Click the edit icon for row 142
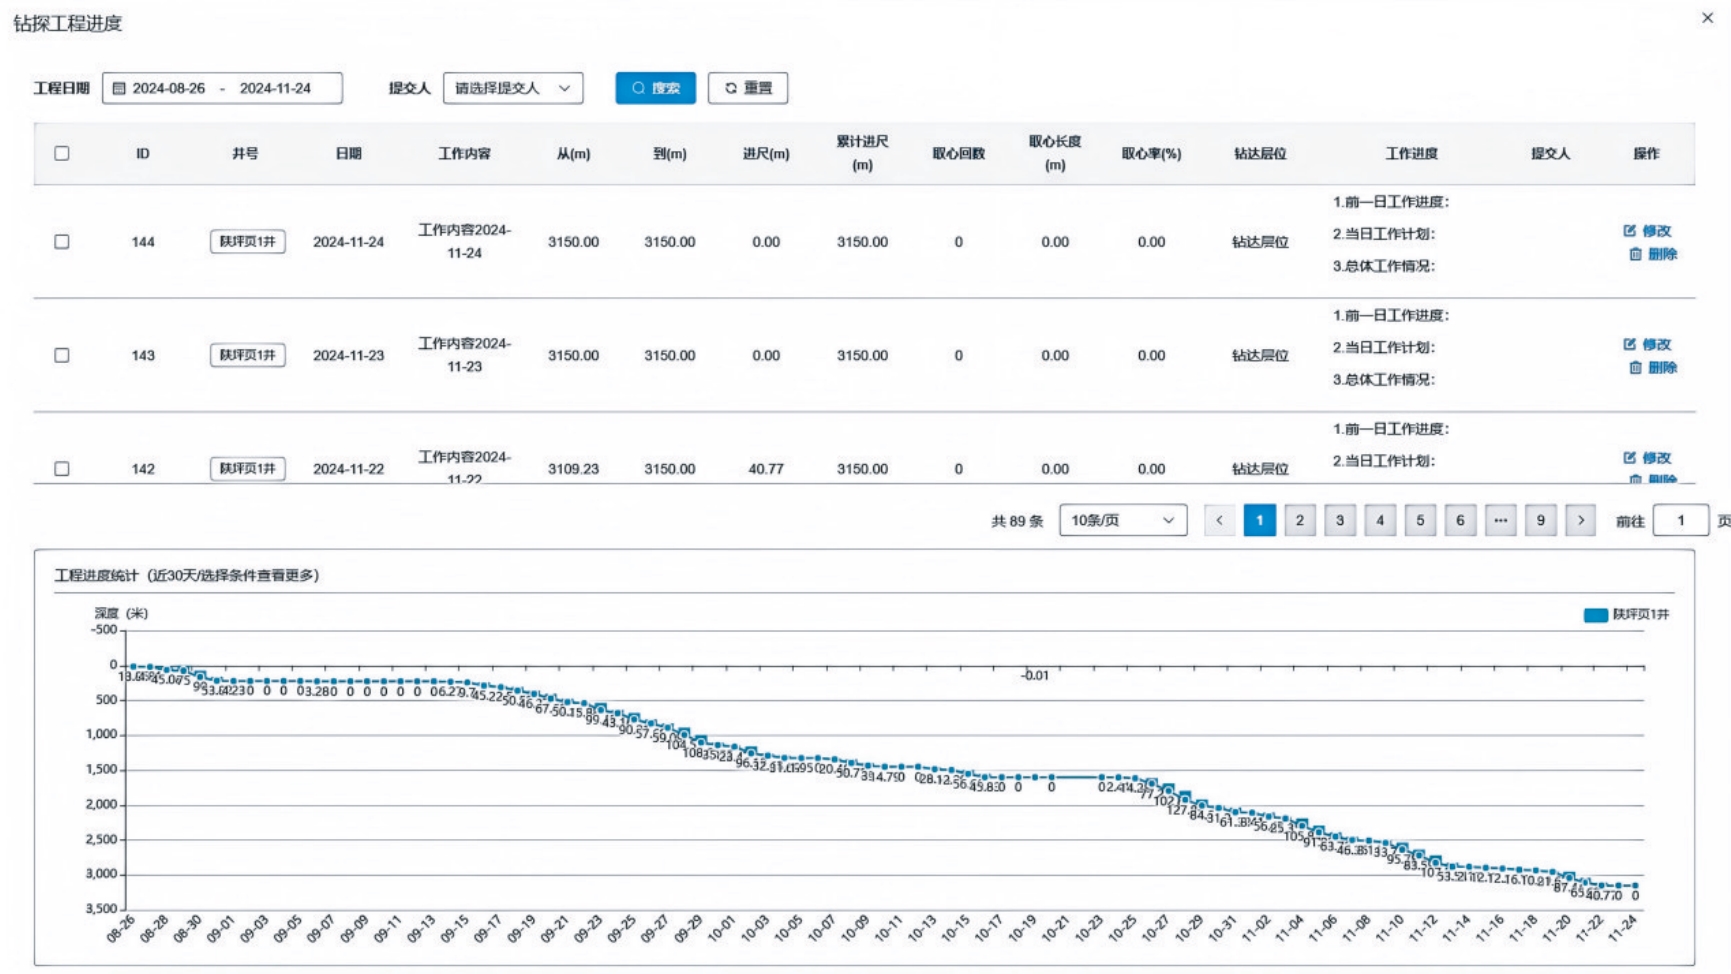Viewport: 1731px width, 974px height. click(1630, 458)
